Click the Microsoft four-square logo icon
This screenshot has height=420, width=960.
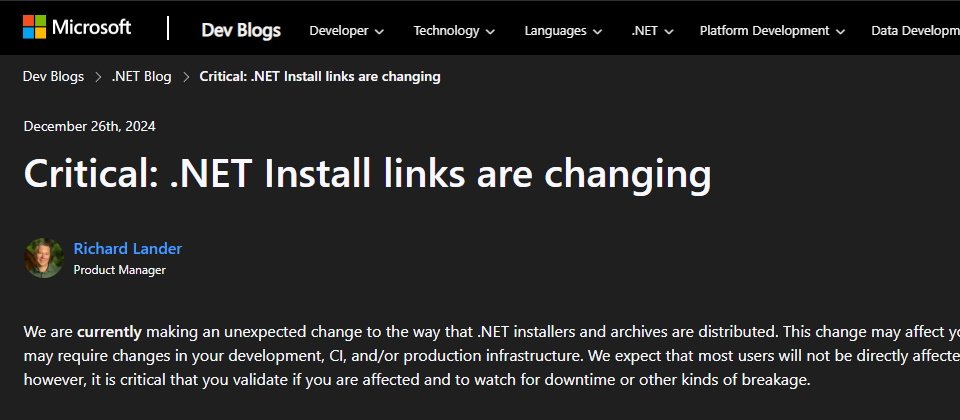coord(34,27)
